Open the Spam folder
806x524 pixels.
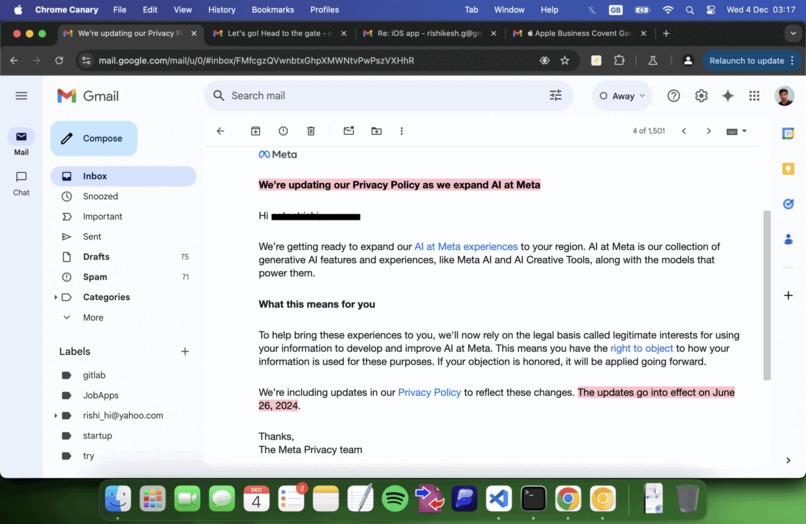pyautogui.click(x=123, y=277)
